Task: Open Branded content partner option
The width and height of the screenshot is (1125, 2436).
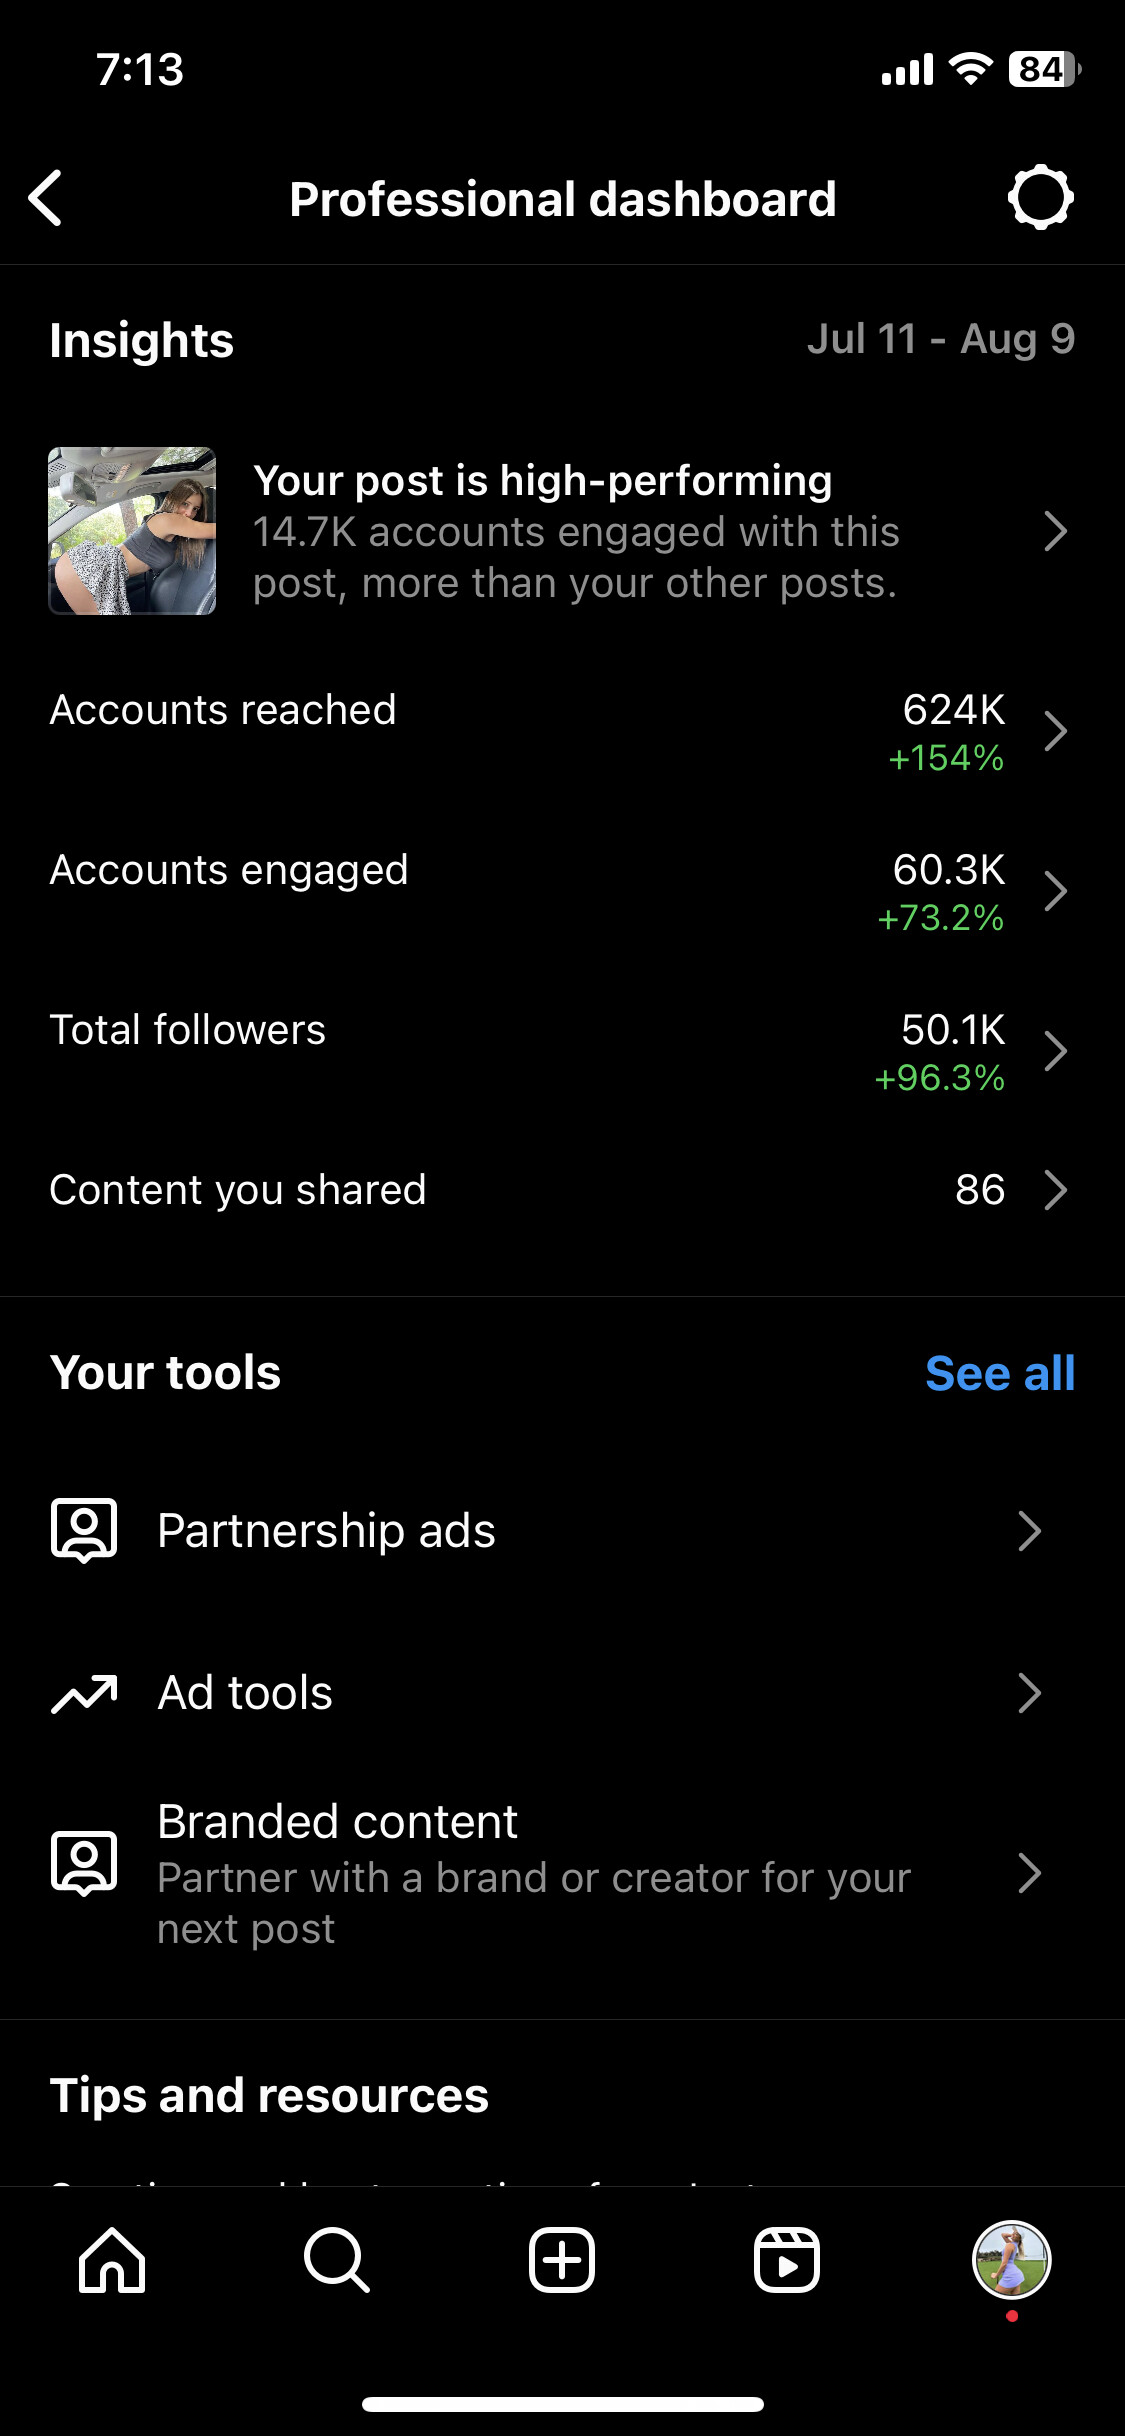Action: point(562,1874)
